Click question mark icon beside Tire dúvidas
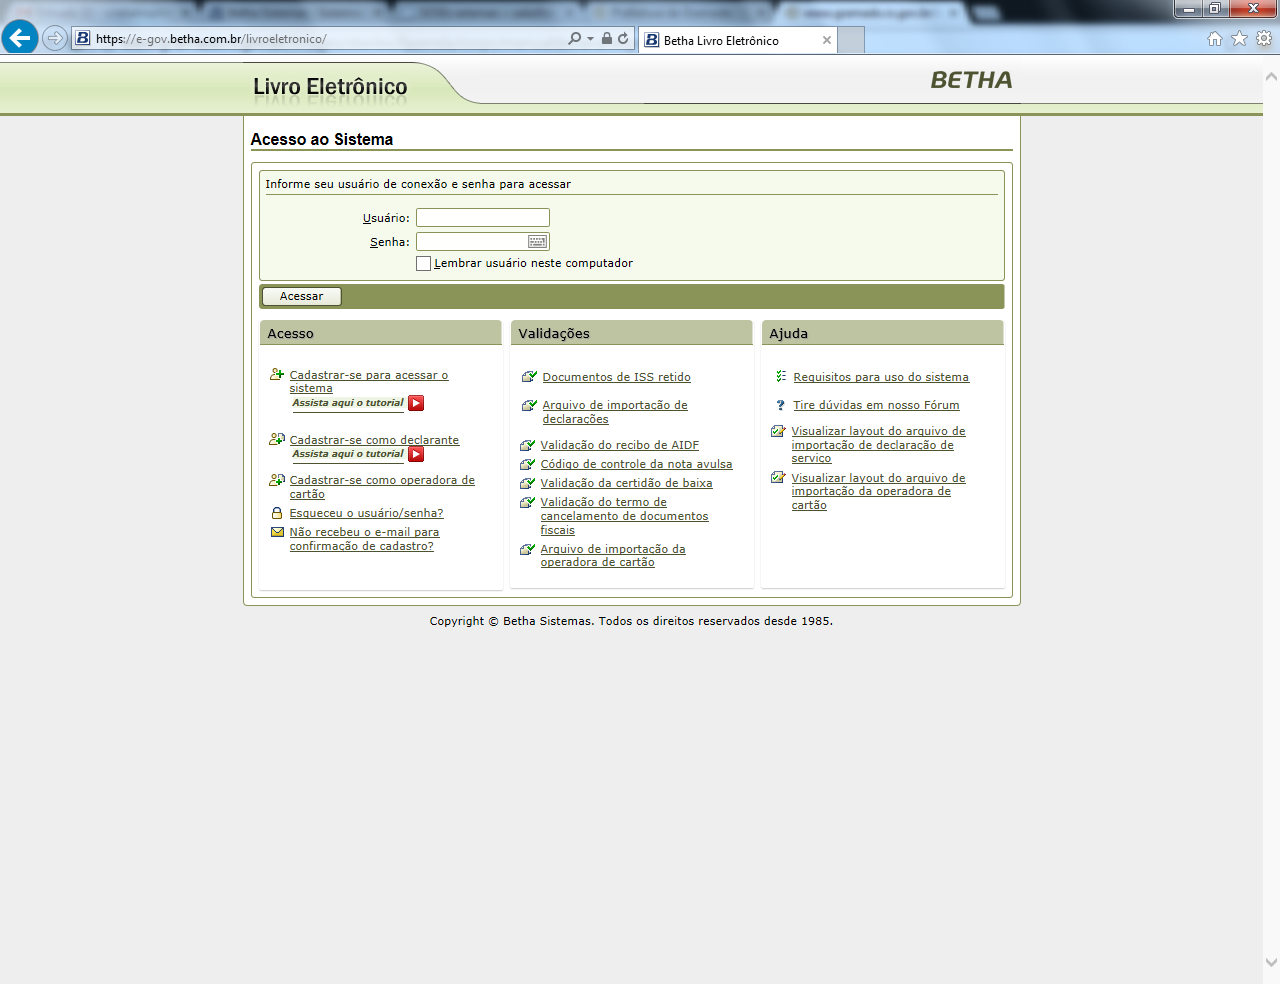The height and width of the screenshot is (984, 1280). [x=781, y=405]
